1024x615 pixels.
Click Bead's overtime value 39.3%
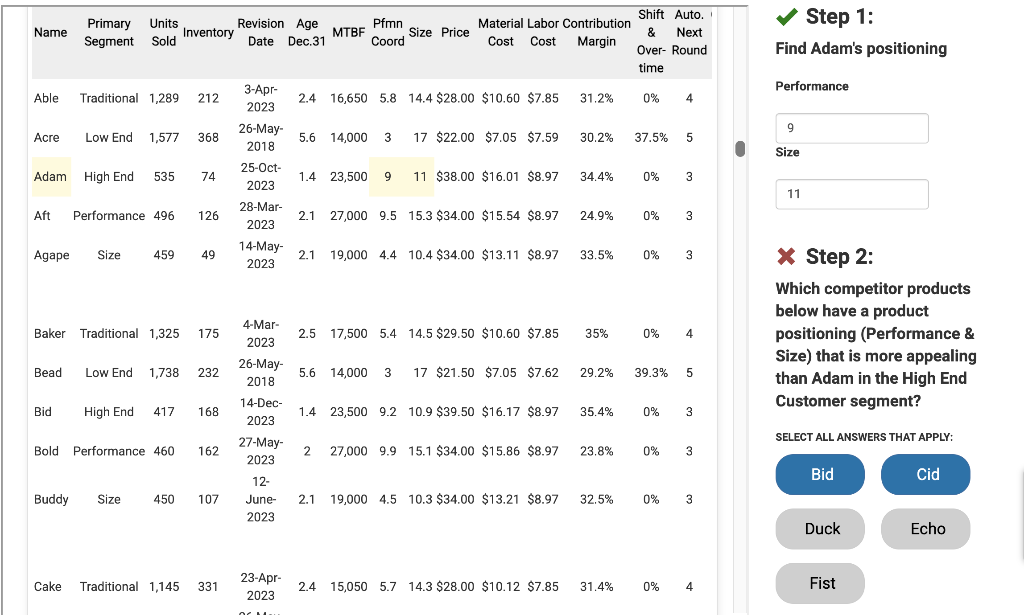(651, 373)
